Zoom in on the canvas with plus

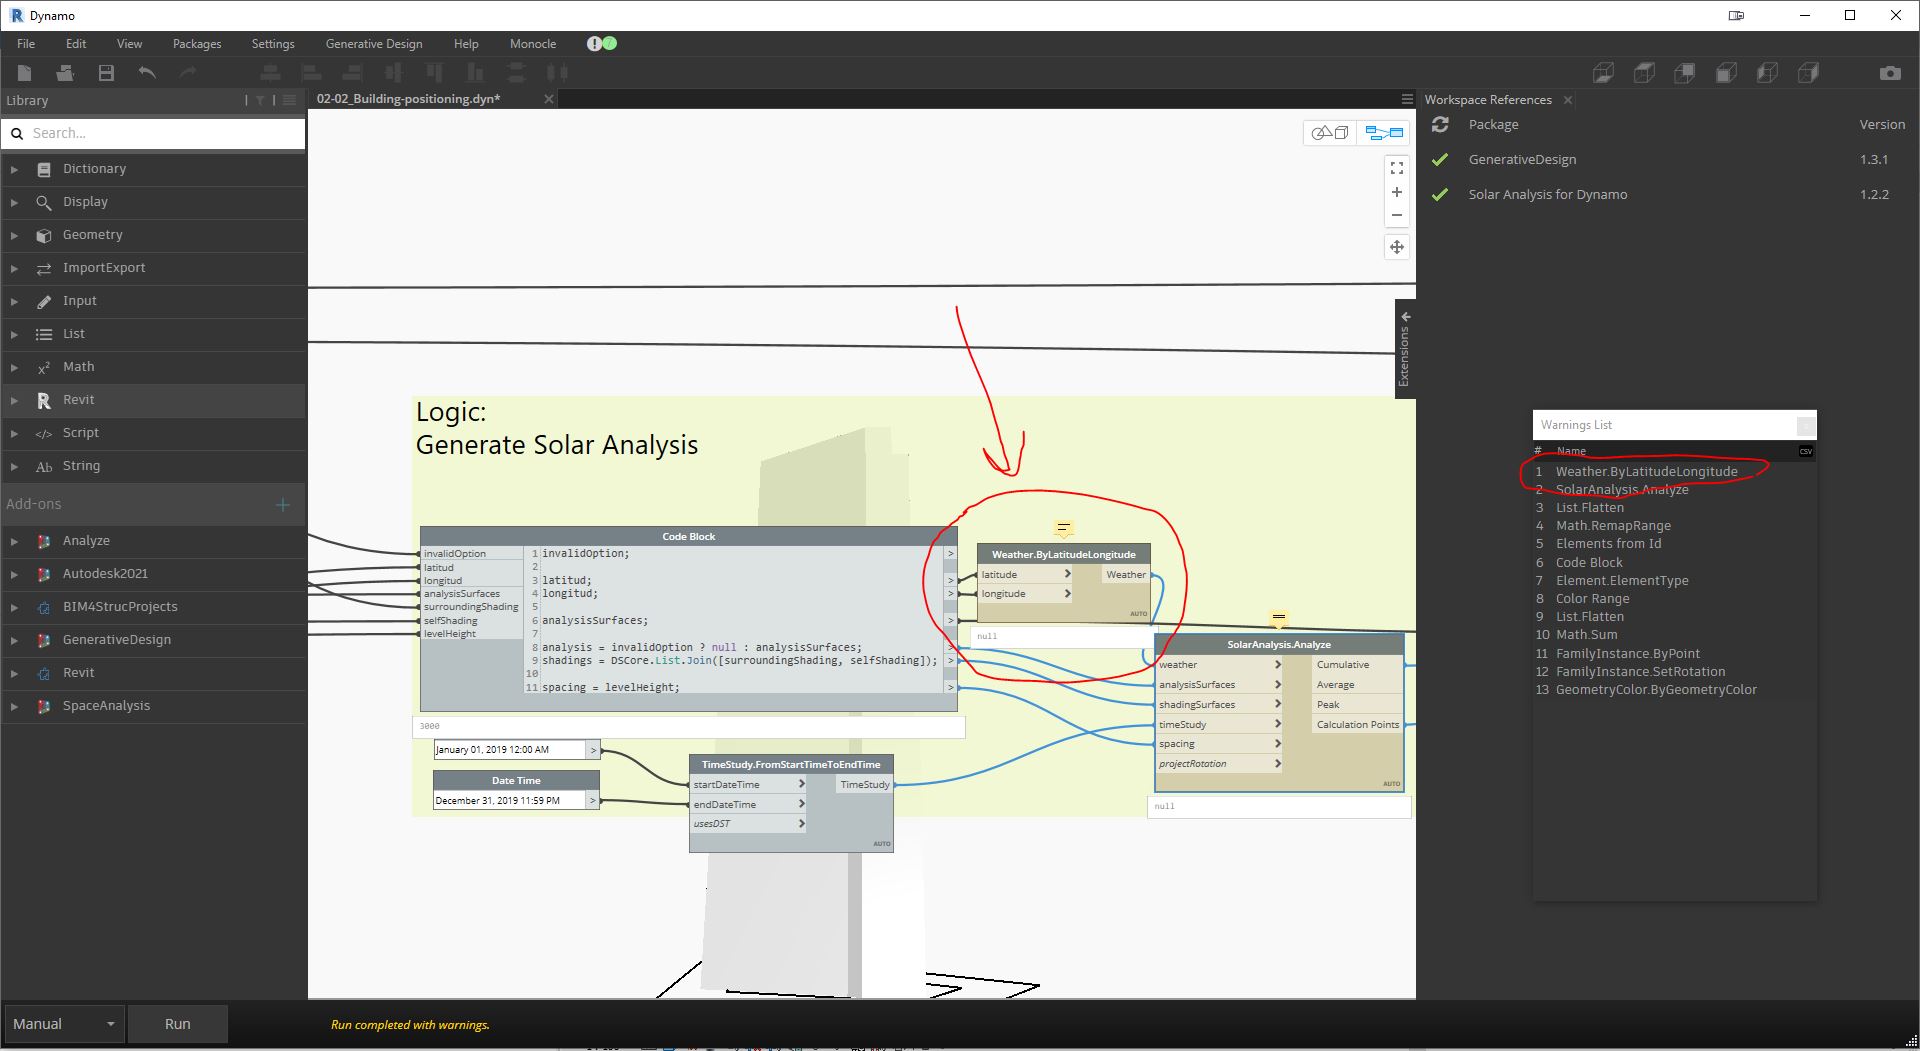pos(1397,192)
